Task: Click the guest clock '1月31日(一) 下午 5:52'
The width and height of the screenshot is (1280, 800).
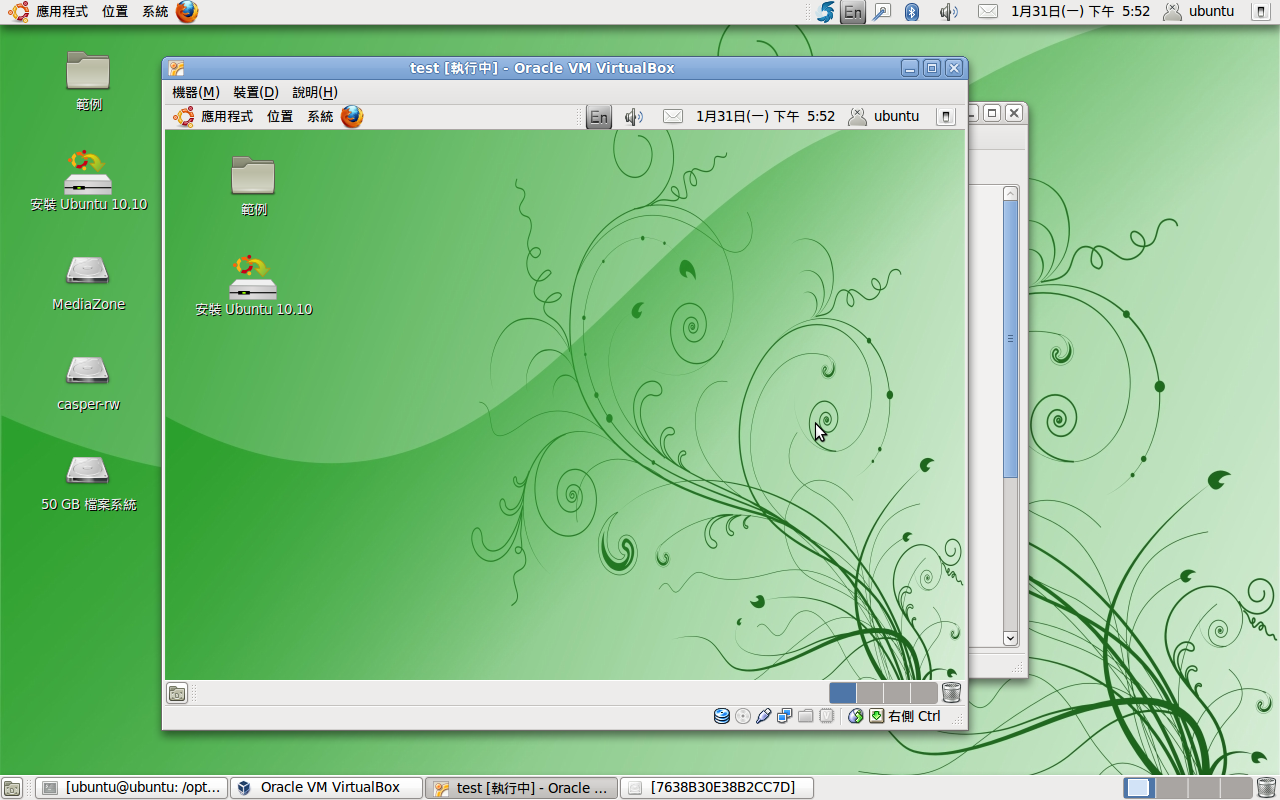Action: coord(765,117)
